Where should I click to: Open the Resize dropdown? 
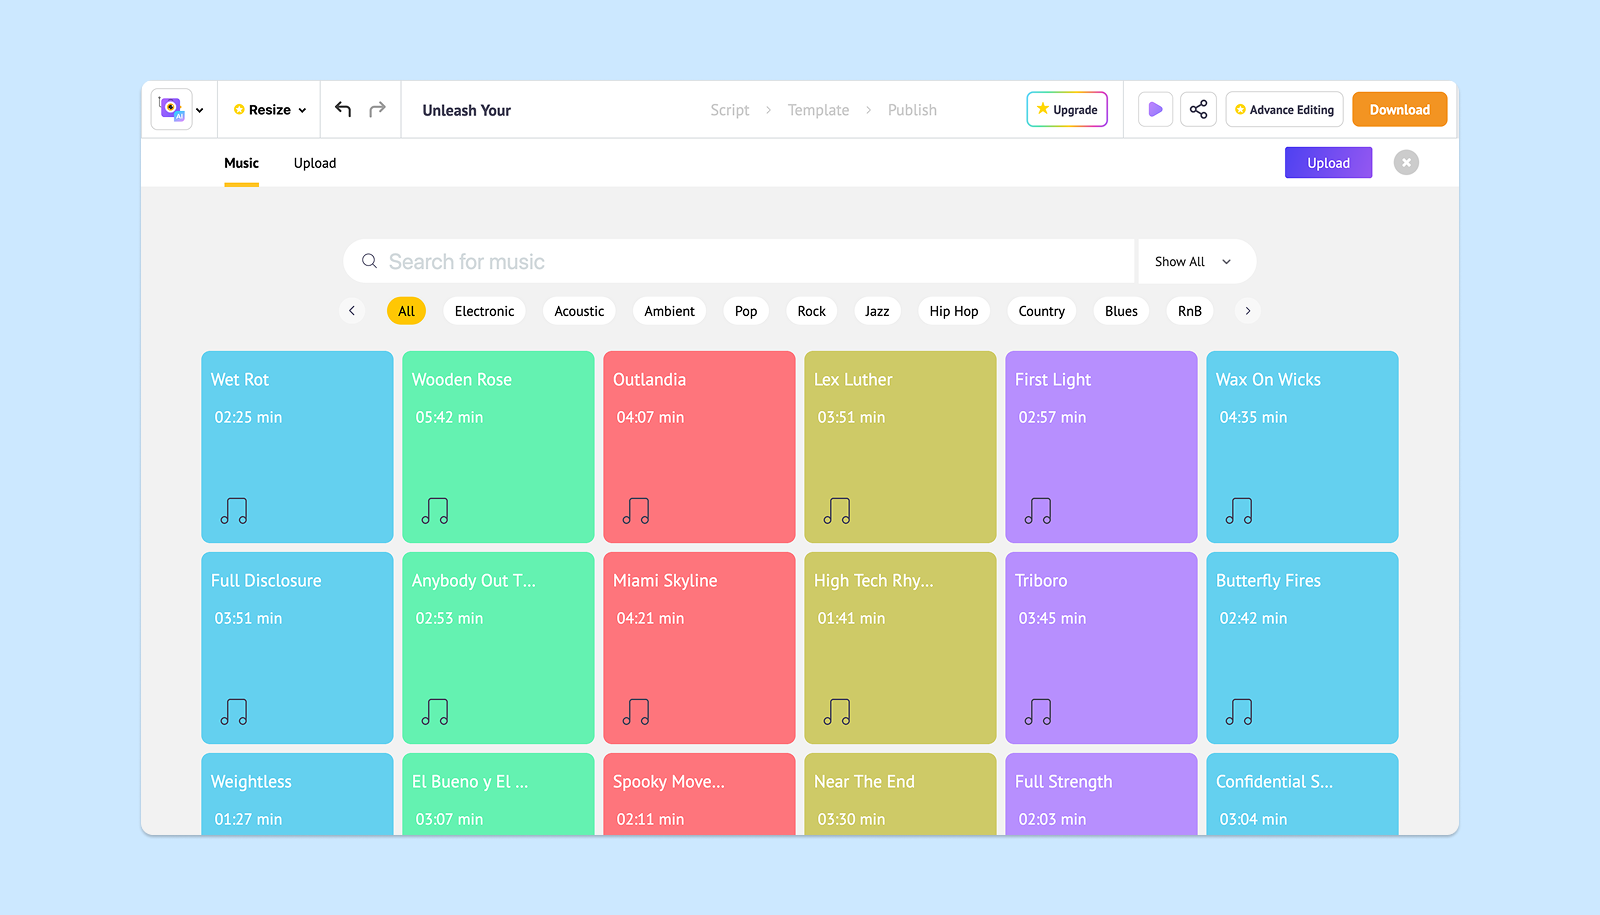tap(270, 110)
